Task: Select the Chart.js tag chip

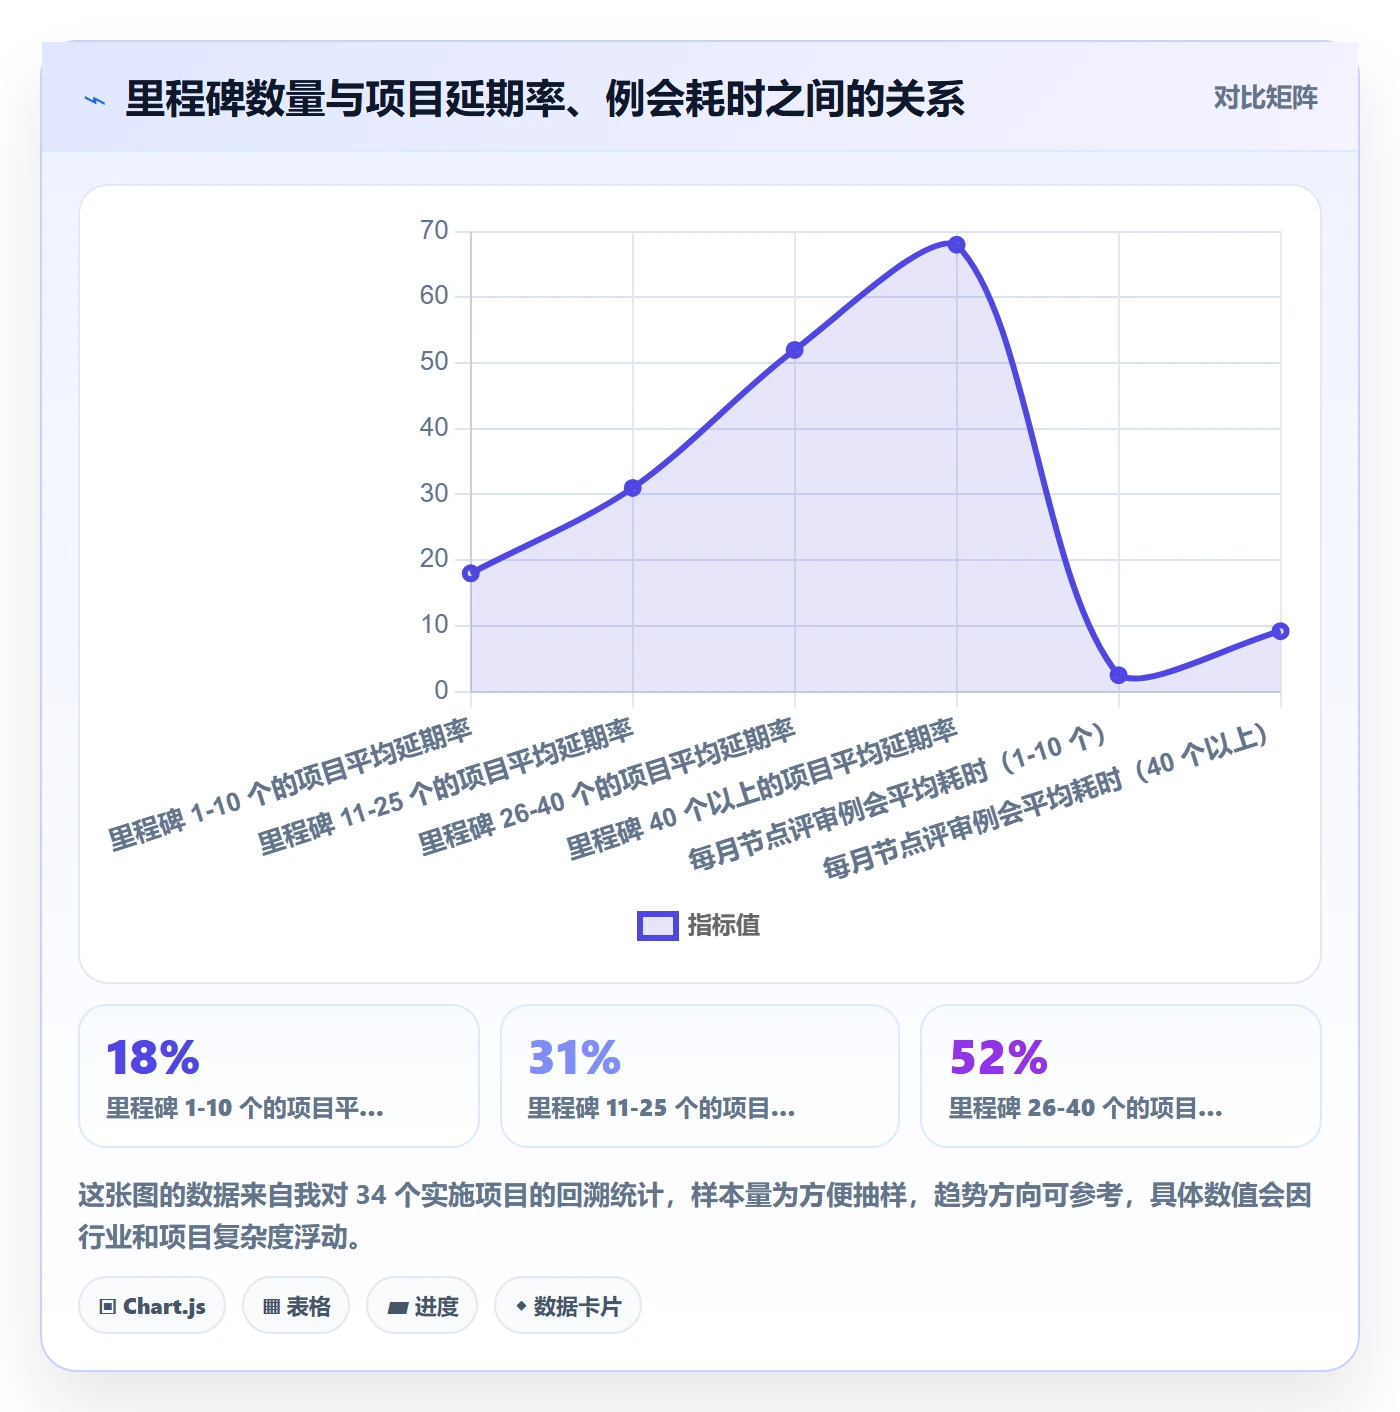Action: [152, 1306]
